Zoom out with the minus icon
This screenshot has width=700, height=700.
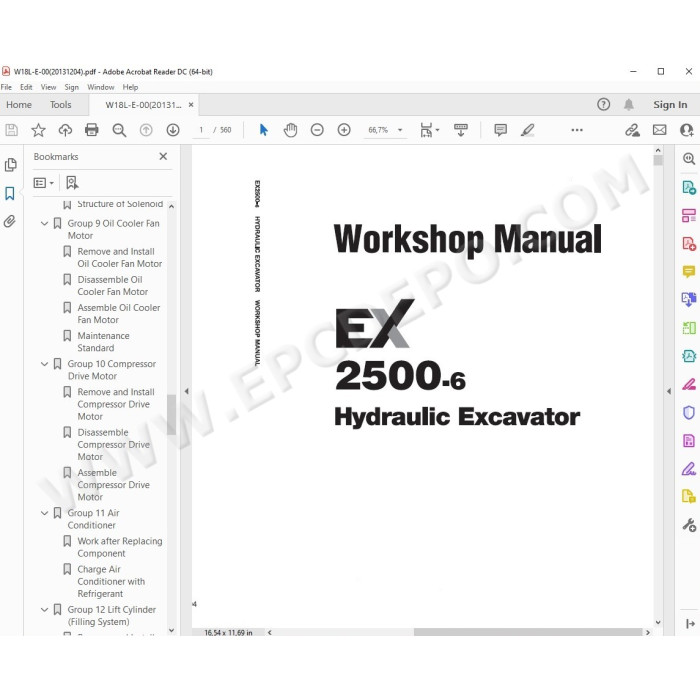pyautogui.click(x=317, y=130)
